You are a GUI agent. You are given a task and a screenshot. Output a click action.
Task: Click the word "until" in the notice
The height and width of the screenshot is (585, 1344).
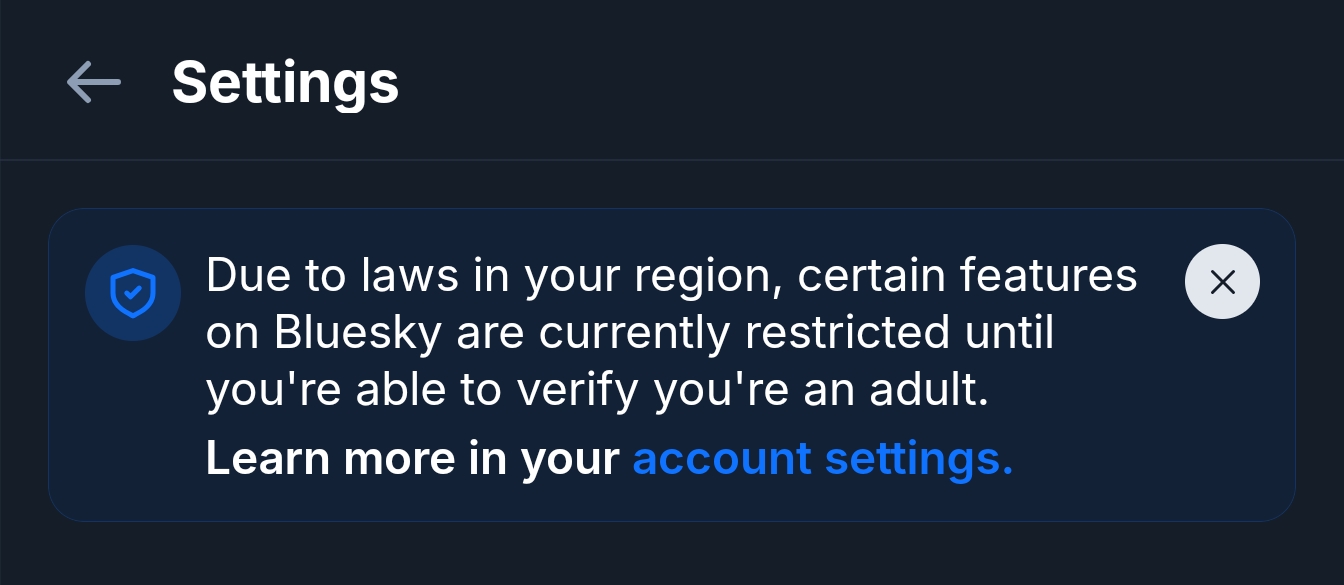1008,333
